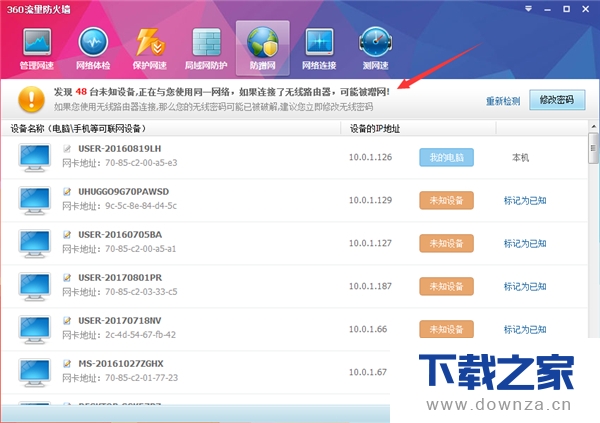600x423 pixels.
Task: Click computer icon for UHUGGO9G70PAWSD
Action: (34, 201)
